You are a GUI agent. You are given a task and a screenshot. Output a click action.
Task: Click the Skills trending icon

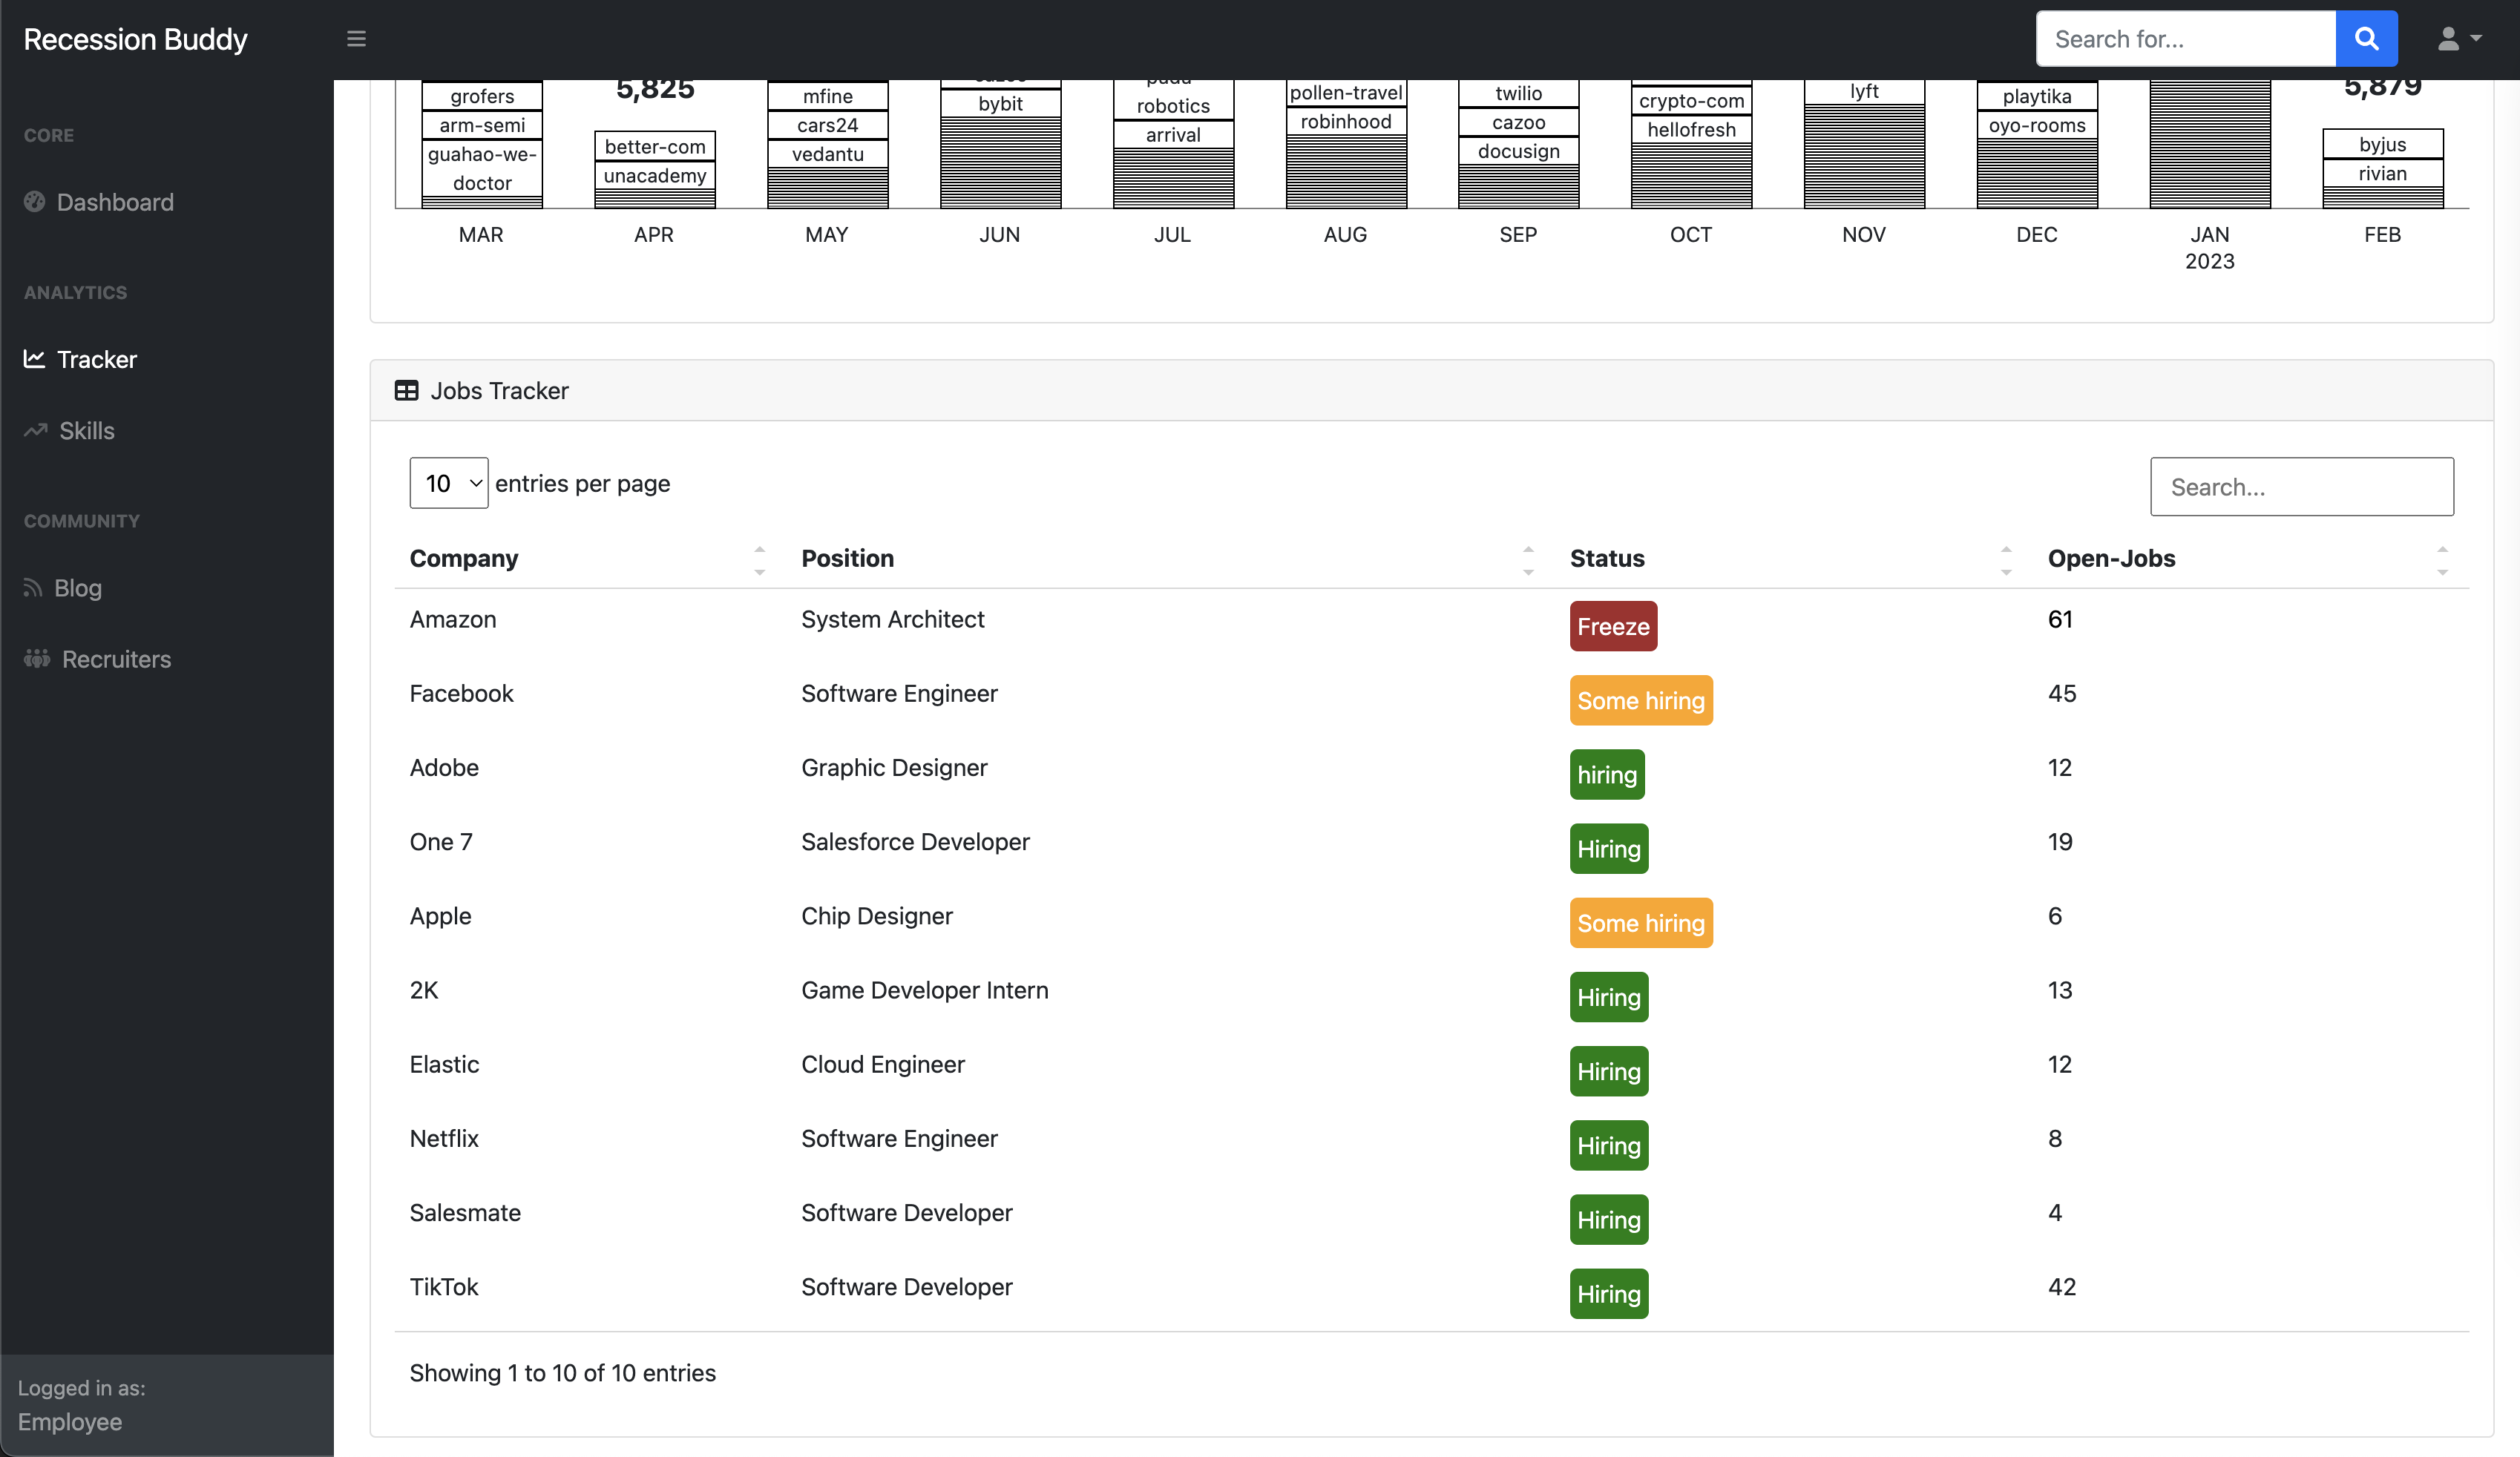(x=36, y=431)
